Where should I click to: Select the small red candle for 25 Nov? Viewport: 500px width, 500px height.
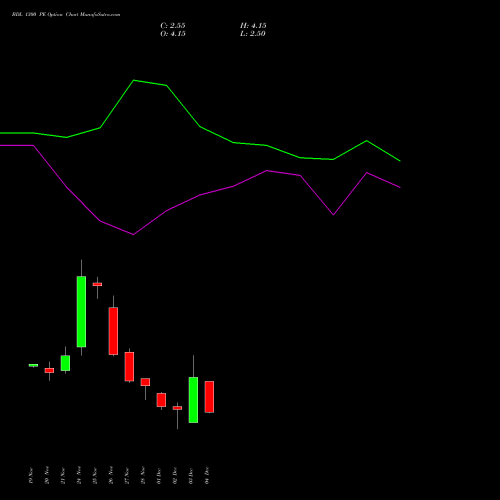click(x=97, y=284)
